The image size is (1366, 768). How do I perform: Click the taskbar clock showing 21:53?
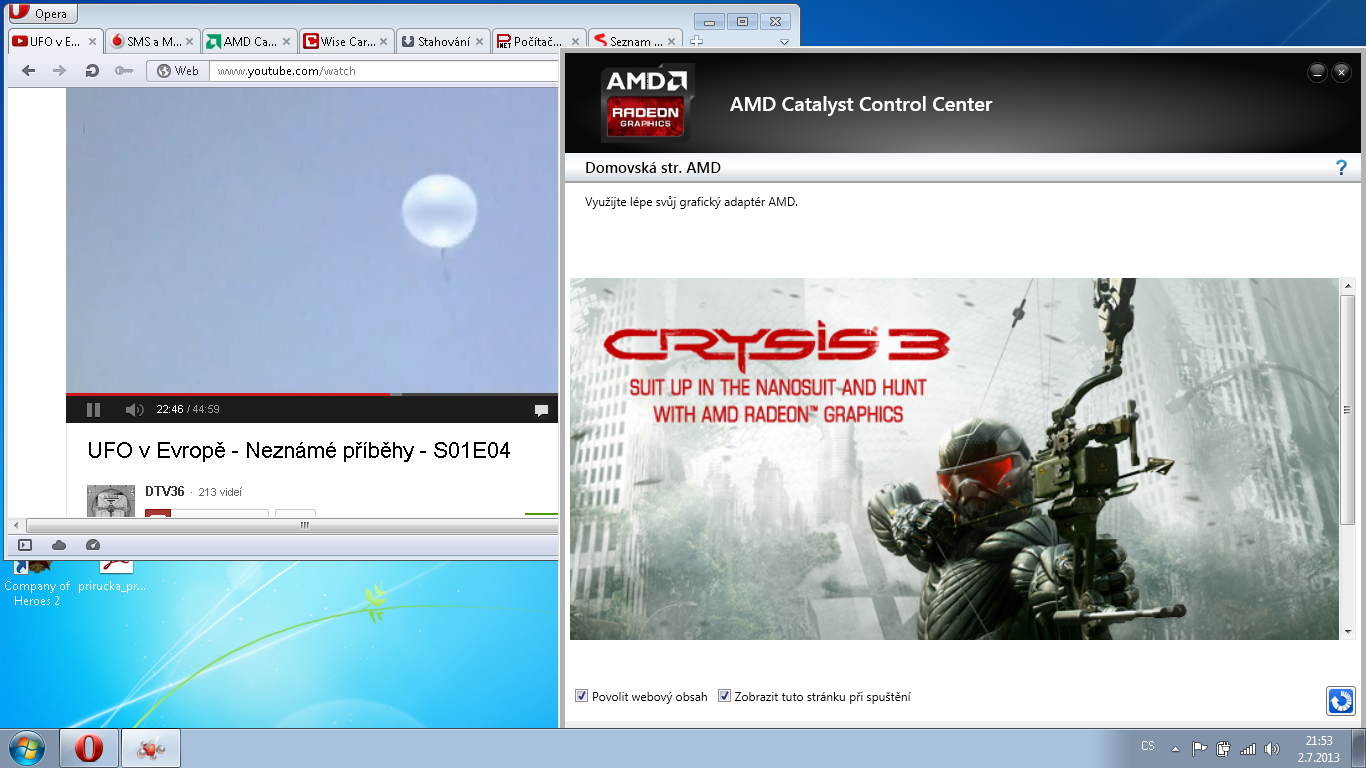(1318, 749)
